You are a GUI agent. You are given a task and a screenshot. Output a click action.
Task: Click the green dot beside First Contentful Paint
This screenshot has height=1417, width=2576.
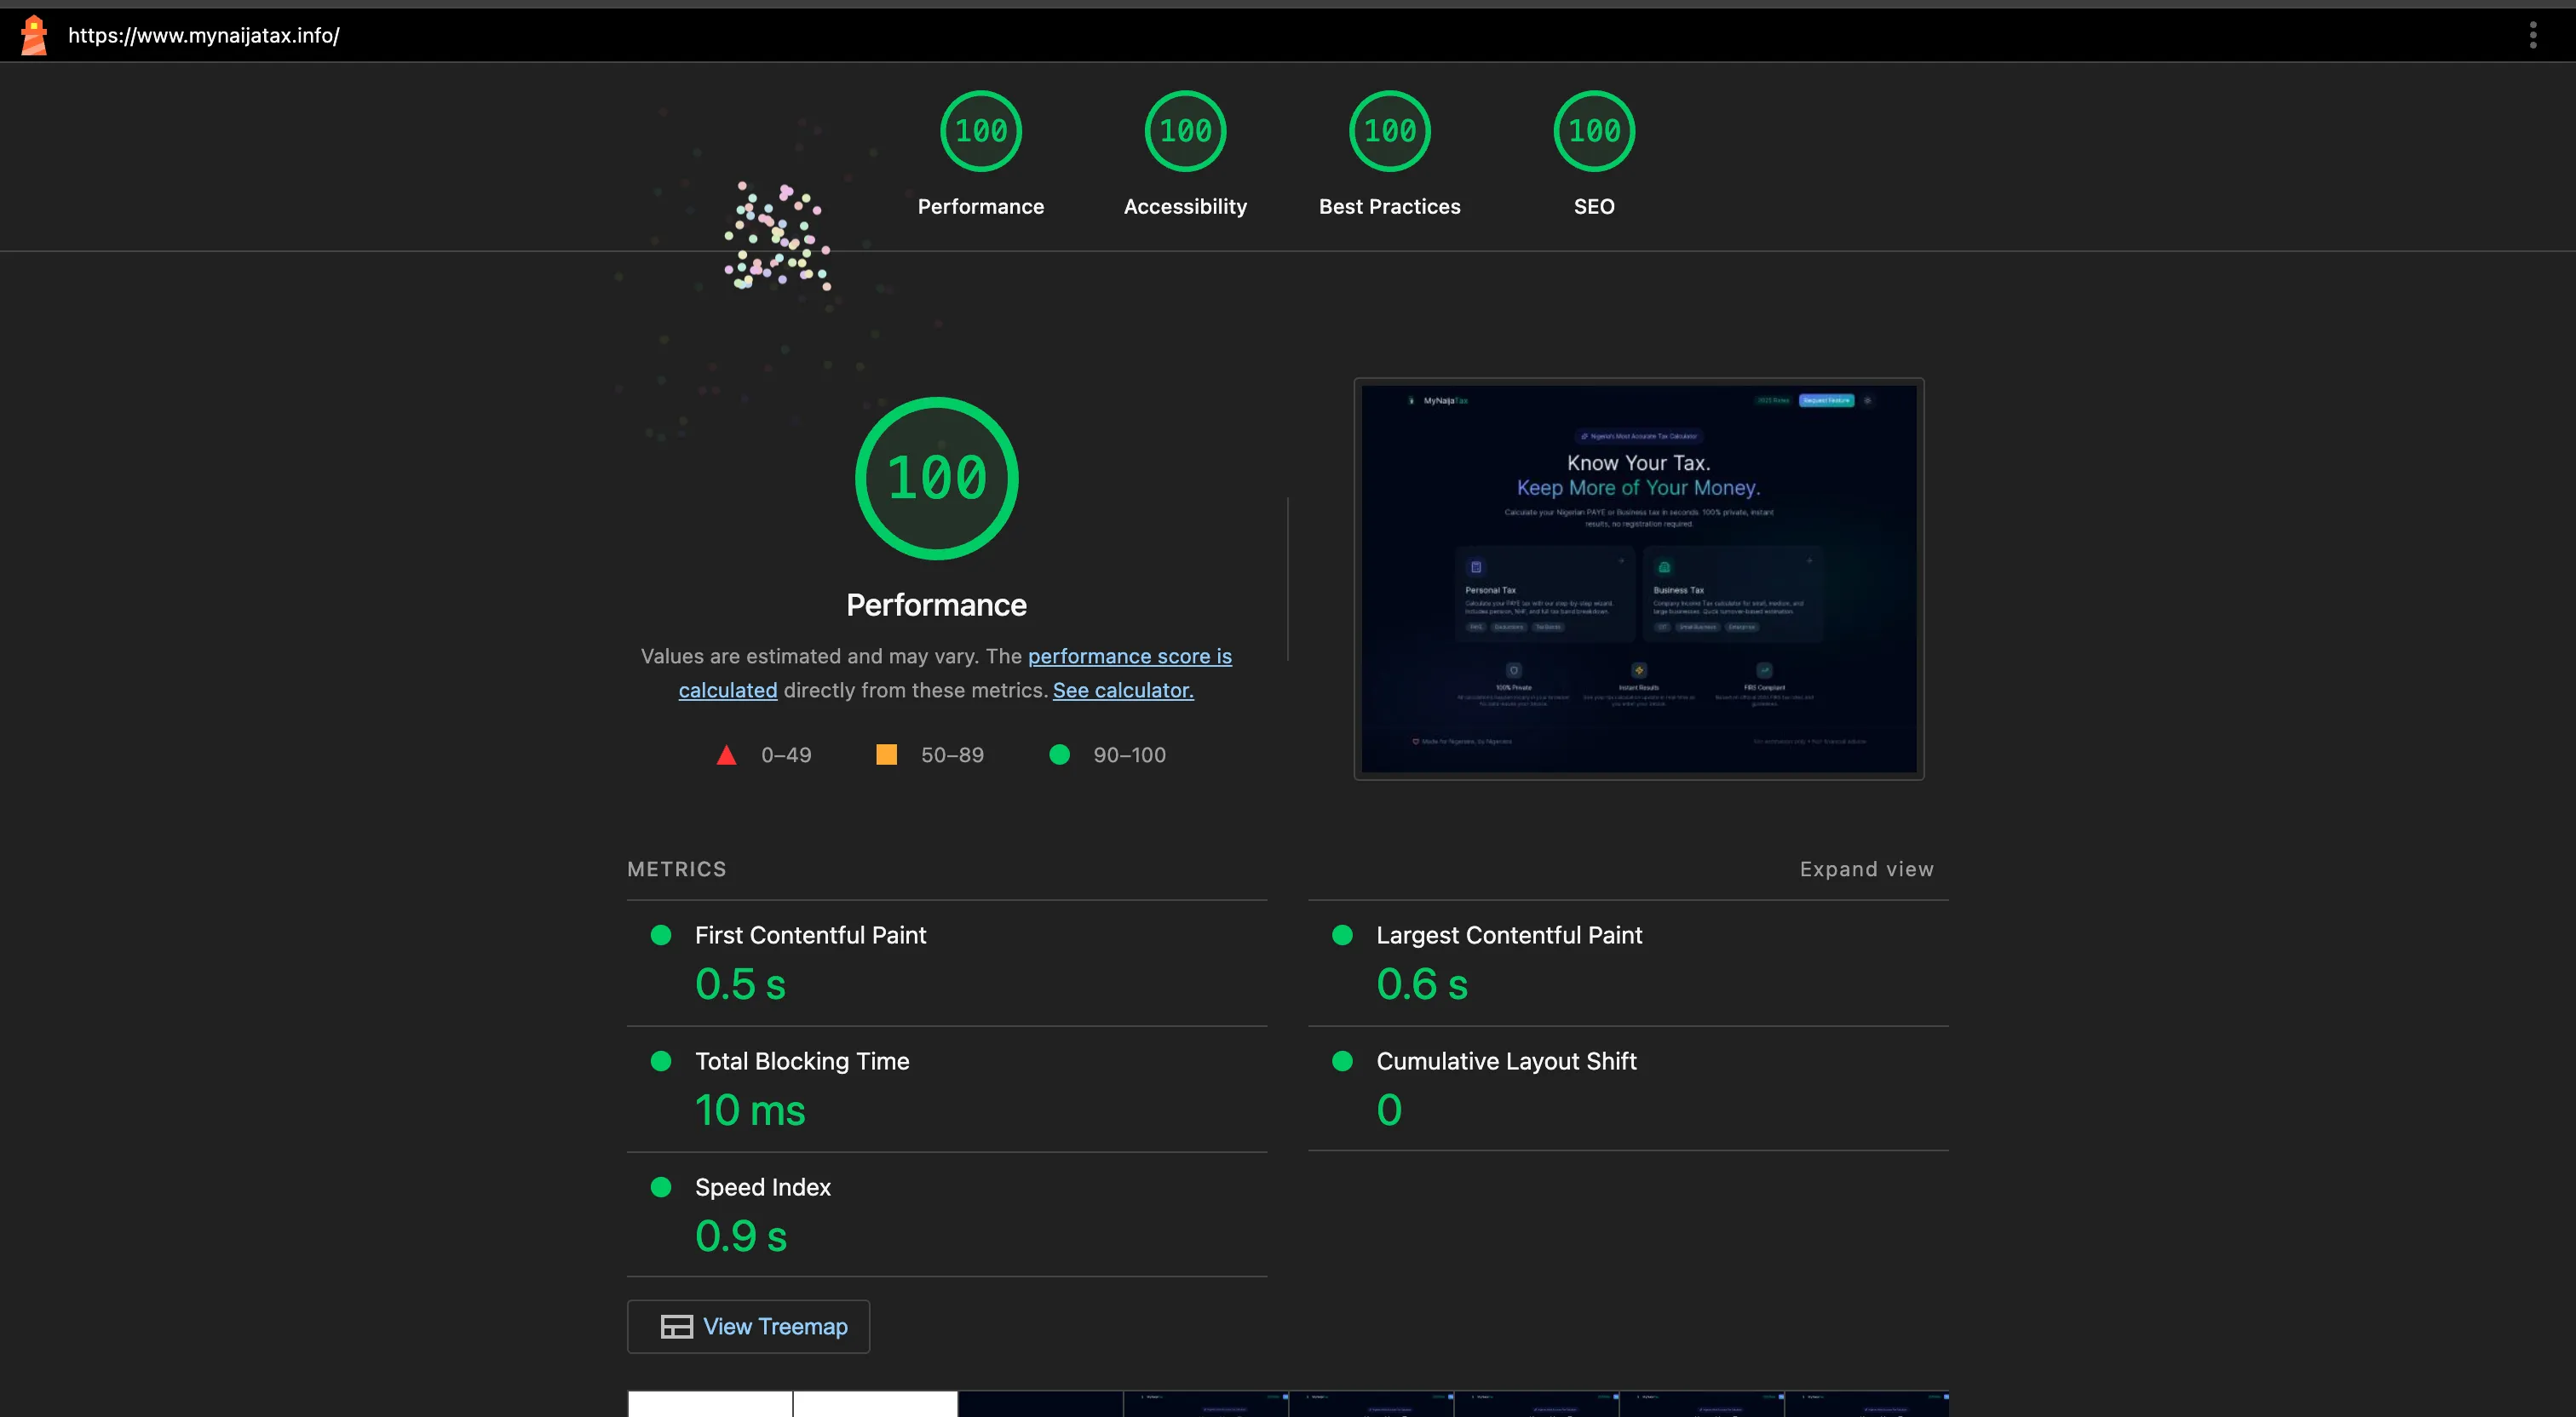pyautogui.click(x=660, y=935)
